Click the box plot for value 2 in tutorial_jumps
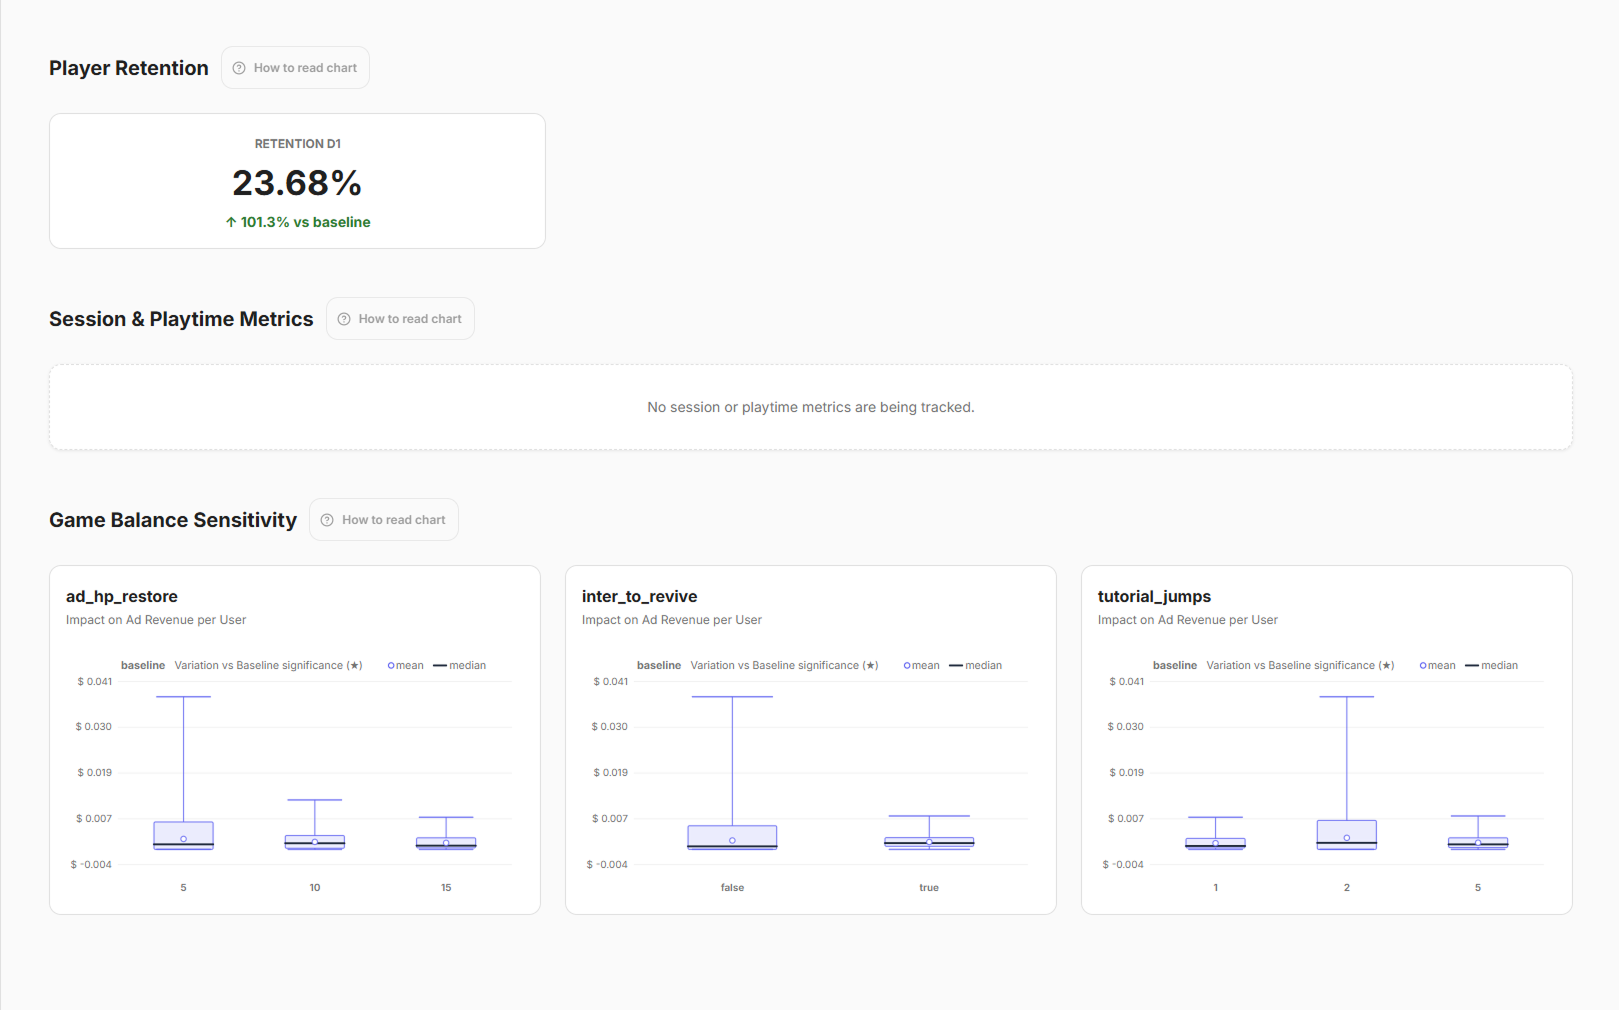Image resolution: width=1619 pixels, height=1010 pixels. pyautogui.click(x=1347, y=834)
